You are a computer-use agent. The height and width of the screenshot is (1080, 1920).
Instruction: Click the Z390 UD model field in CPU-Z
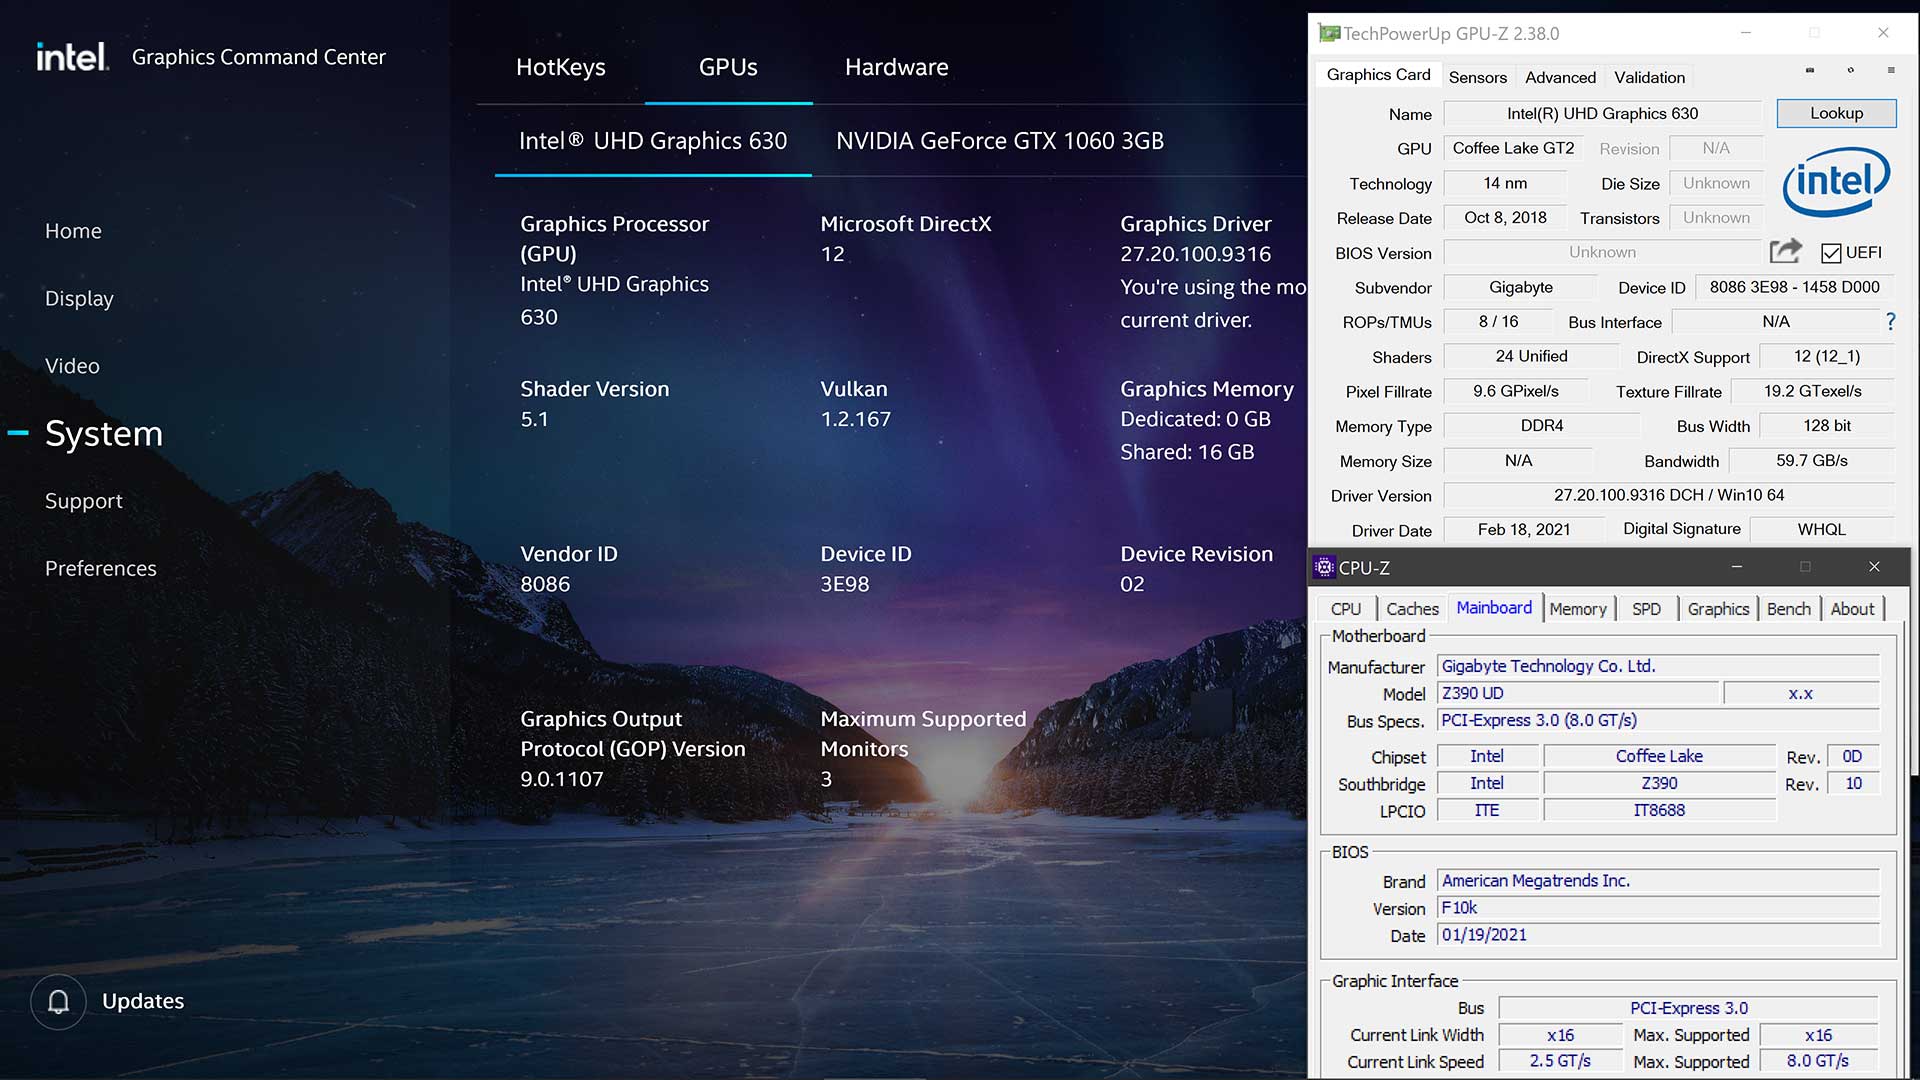(x=1577, y=693)
